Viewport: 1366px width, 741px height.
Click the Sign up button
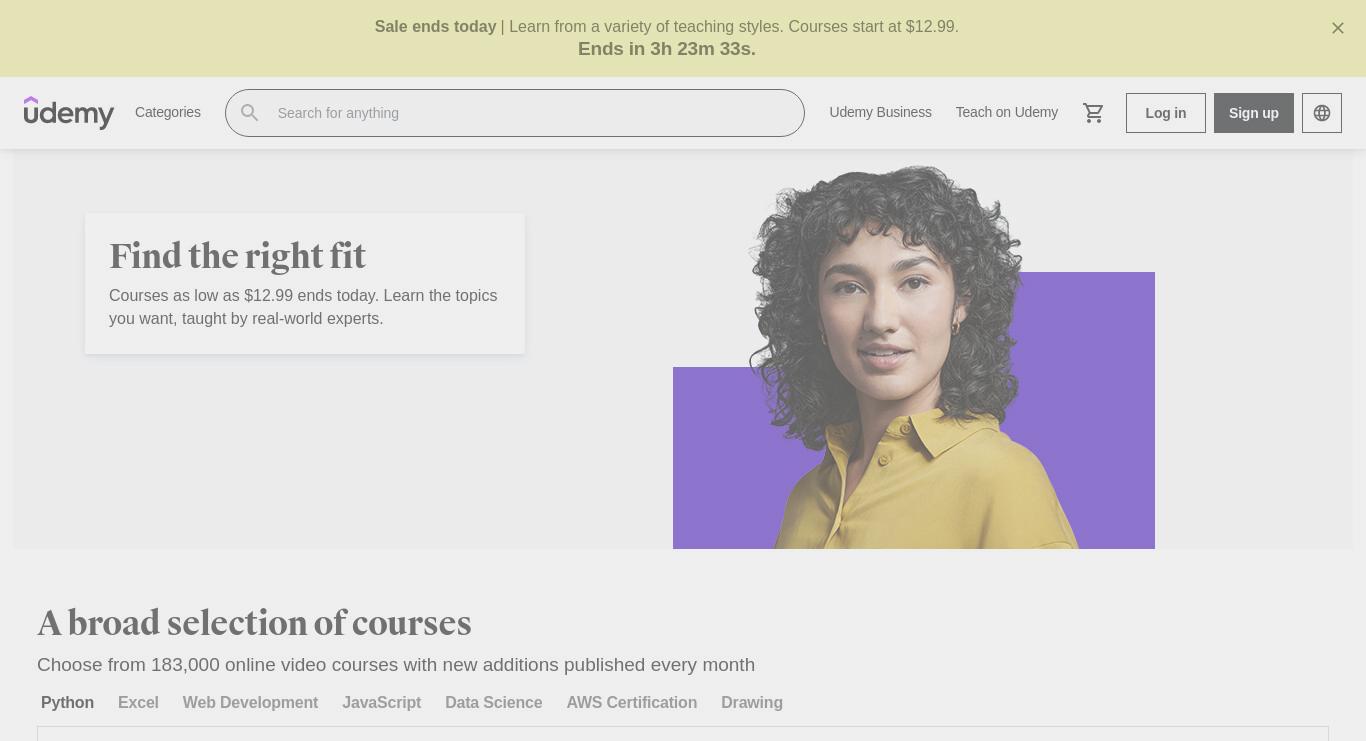tap(1254, 113)
